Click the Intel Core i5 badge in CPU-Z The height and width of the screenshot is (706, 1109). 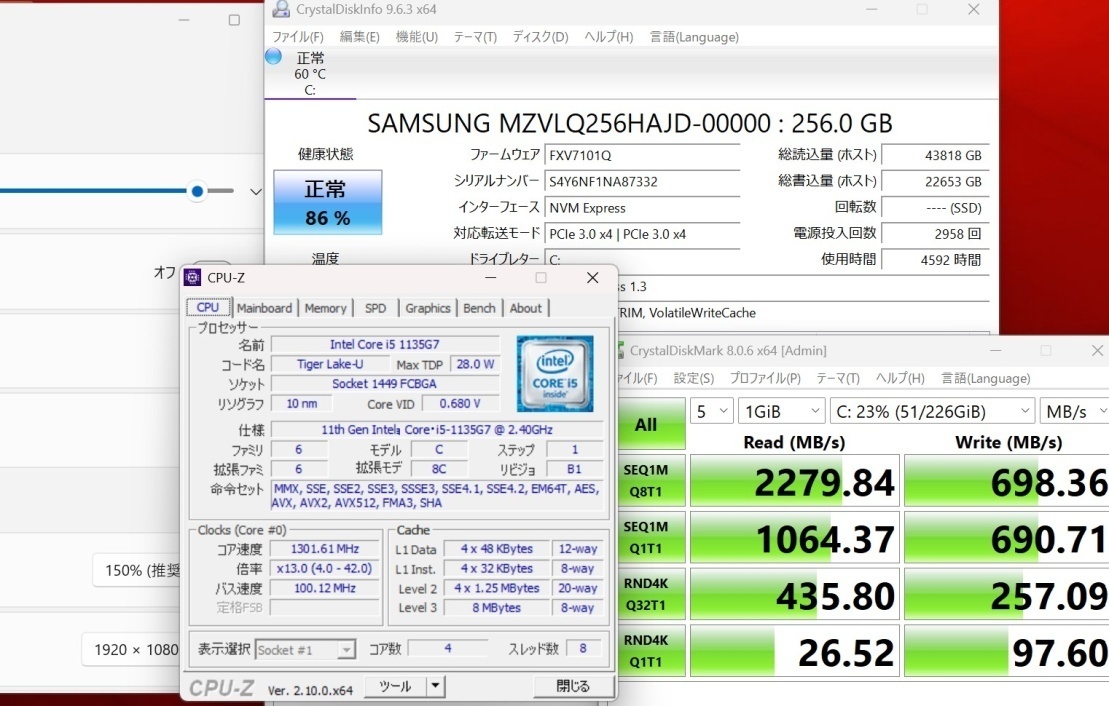click(x=555, y=374)
